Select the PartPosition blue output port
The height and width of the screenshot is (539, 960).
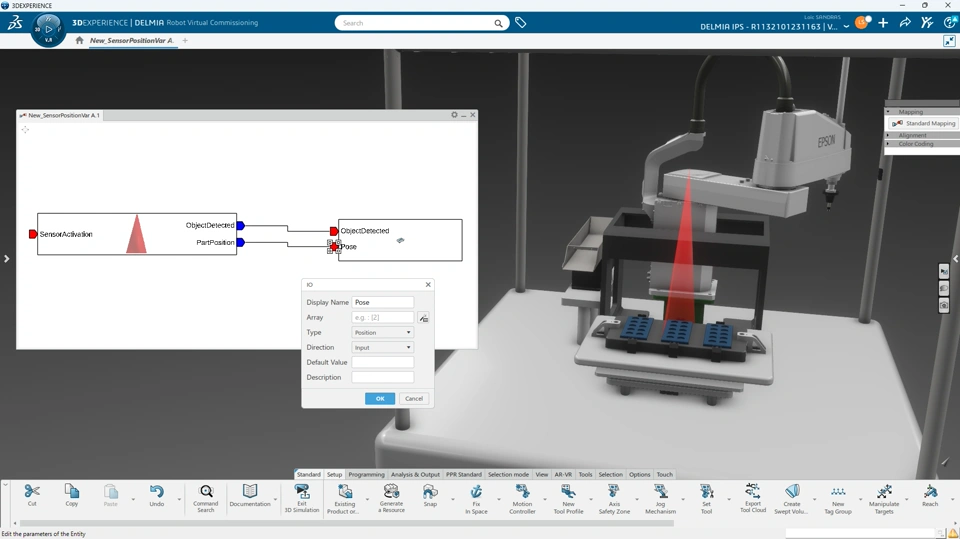[241, 243]
